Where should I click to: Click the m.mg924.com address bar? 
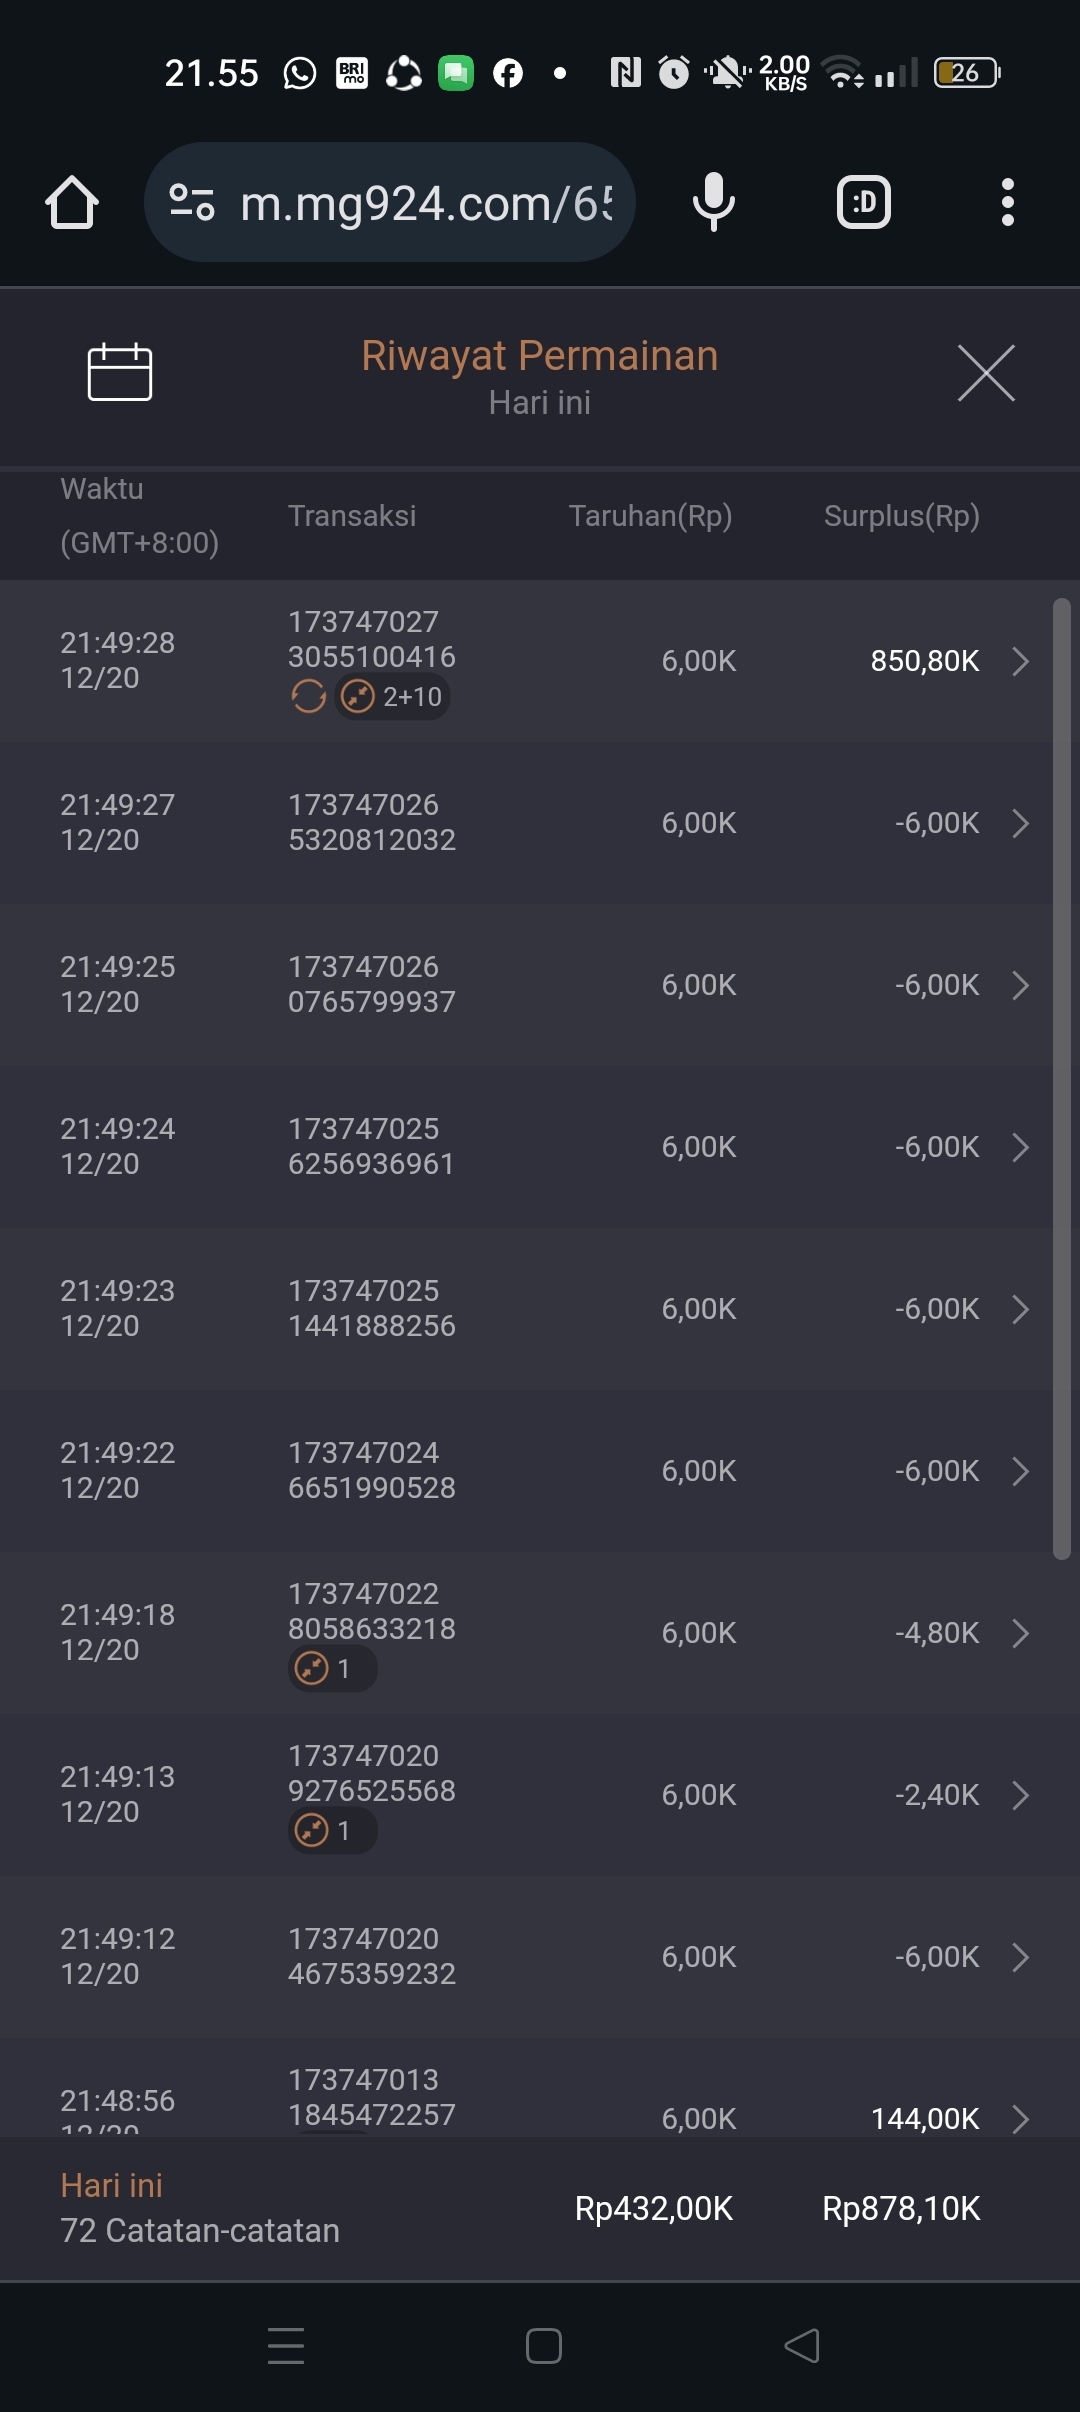tap(427, 203)
